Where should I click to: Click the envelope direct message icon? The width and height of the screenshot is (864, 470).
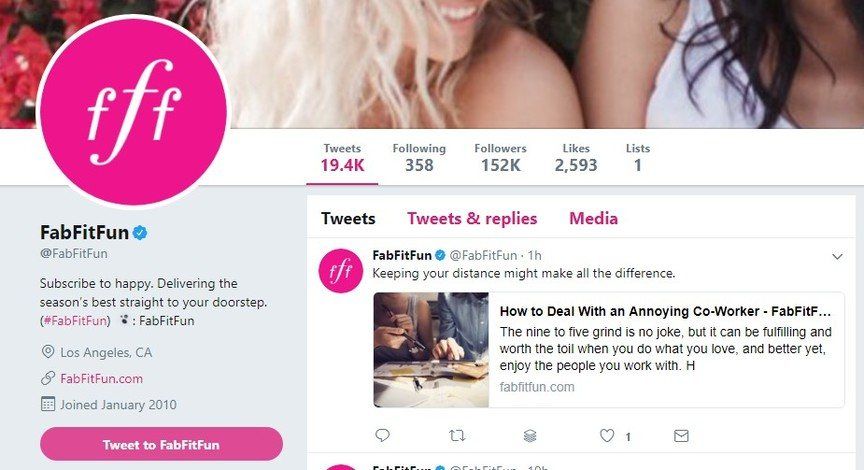tap(681, 436)
